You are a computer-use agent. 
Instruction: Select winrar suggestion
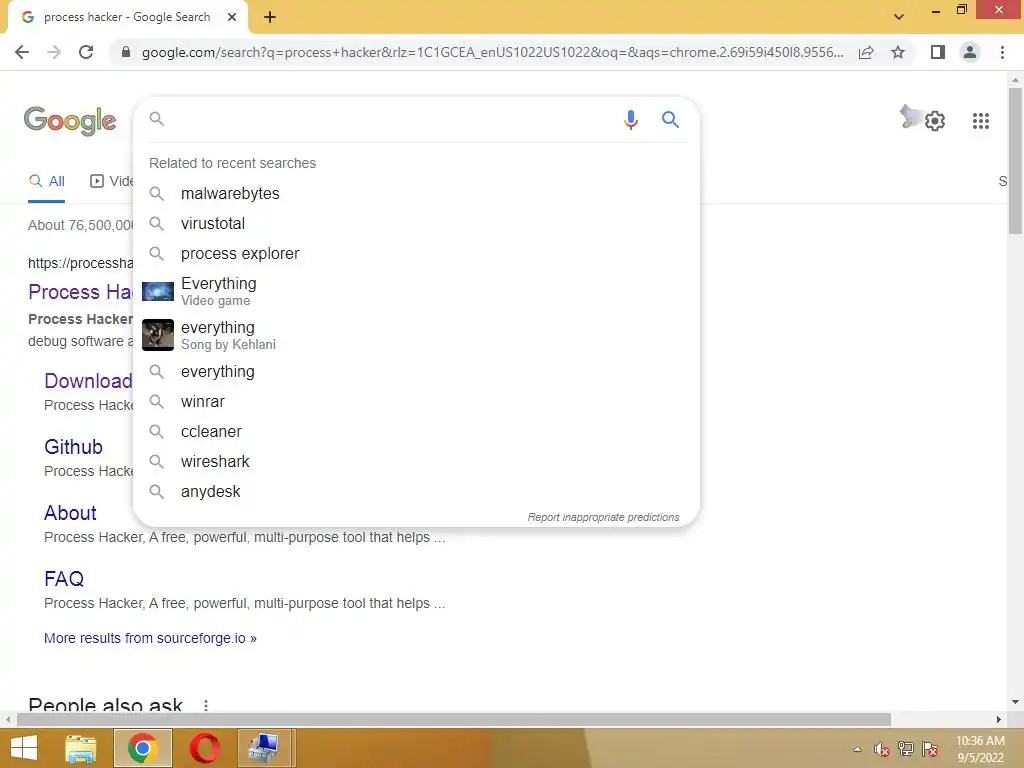[x=416, y=402]
